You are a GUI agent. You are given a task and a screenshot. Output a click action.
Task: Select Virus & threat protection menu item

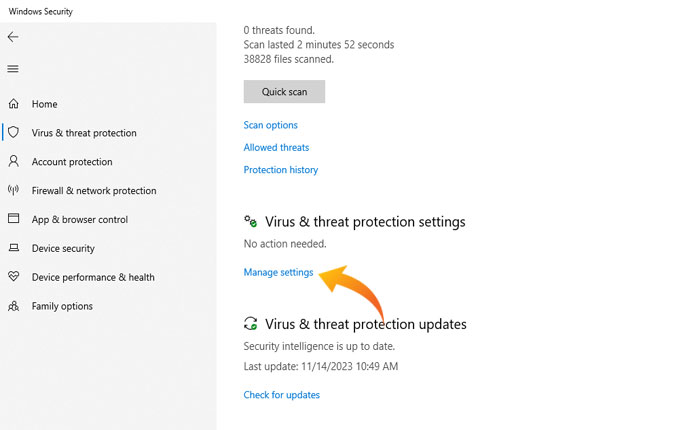[x=84, y=133]
